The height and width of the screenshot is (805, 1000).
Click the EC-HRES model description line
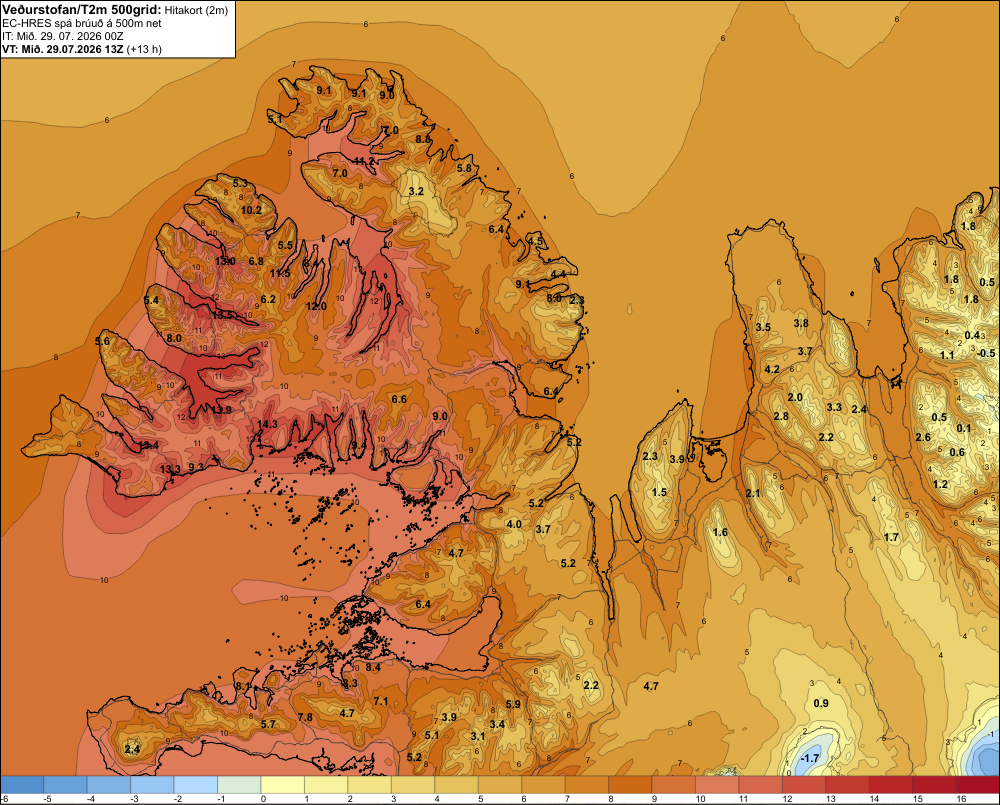(82, 24)
